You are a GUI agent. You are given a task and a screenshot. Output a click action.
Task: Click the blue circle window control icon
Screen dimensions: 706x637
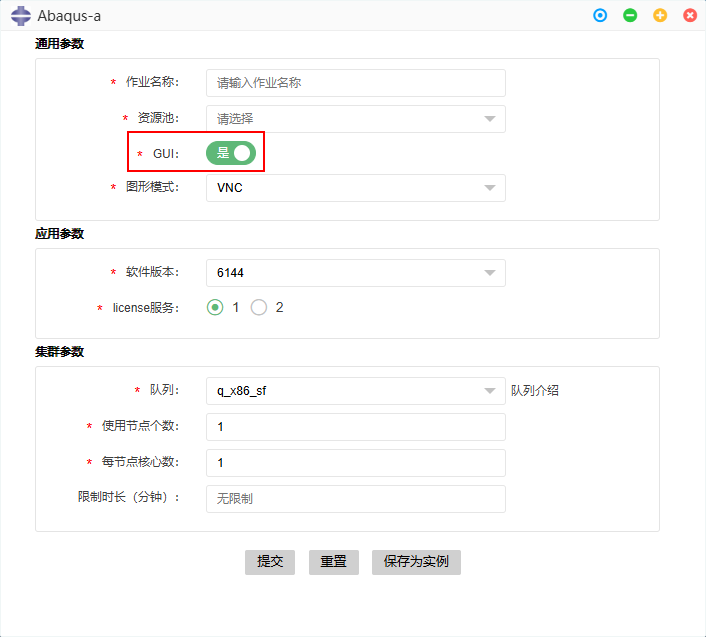coord(600,15)
